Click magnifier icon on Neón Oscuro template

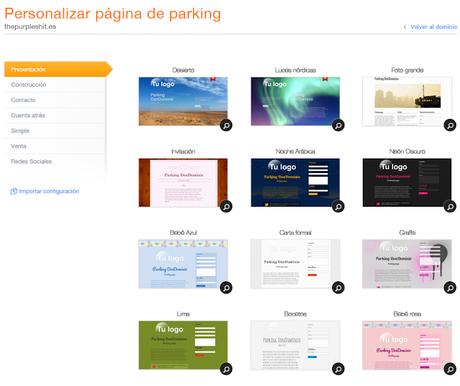pyautogui.click(x=450, y=207)
